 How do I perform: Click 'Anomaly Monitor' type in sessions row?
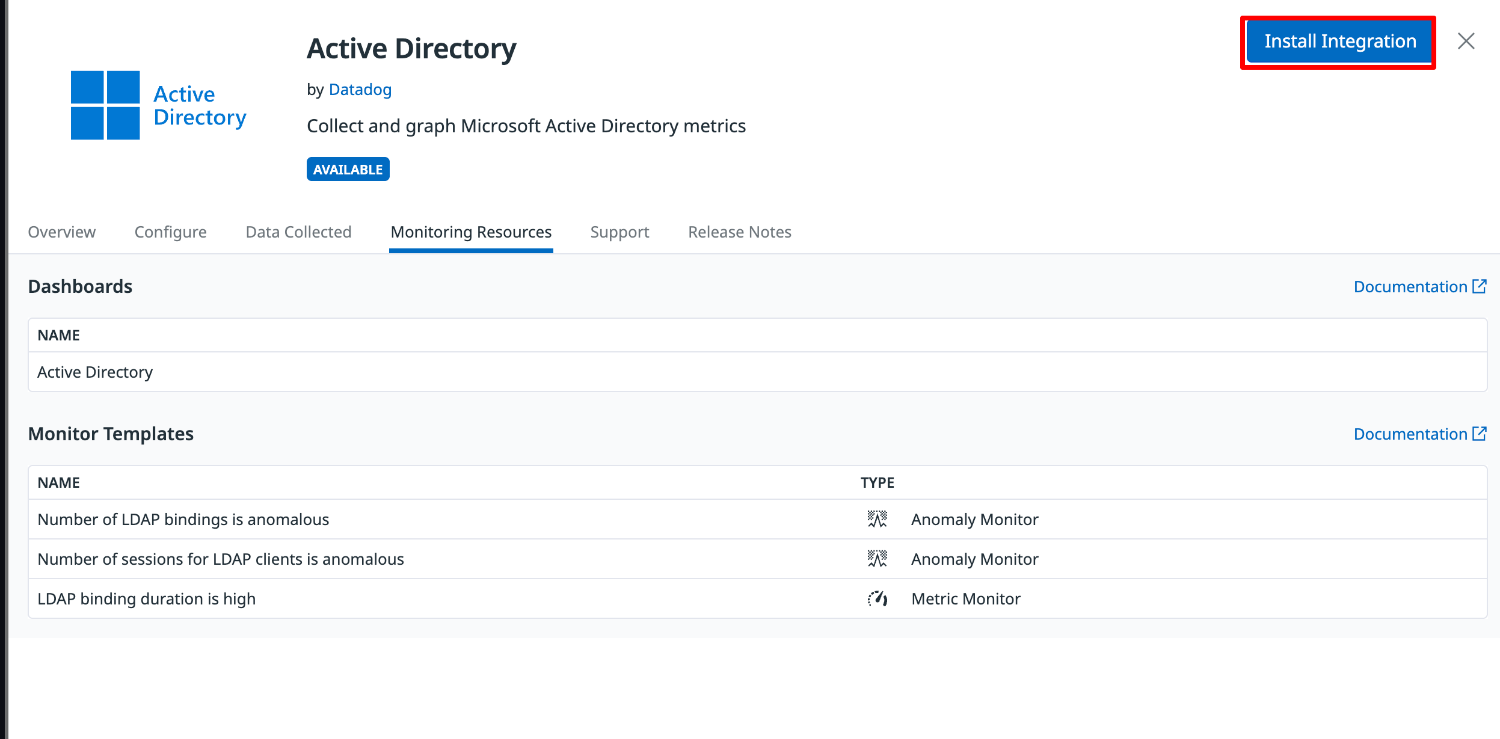[975, 559]
